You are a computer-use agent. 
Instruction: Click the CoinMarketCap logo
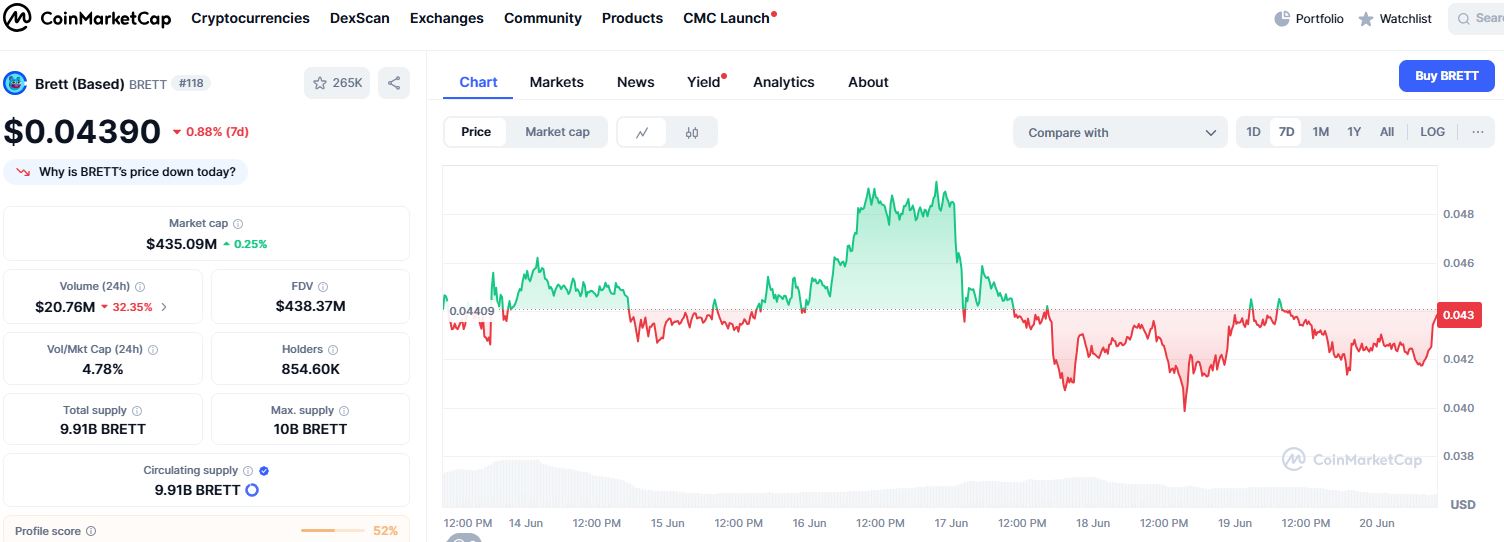click(88, 18)
